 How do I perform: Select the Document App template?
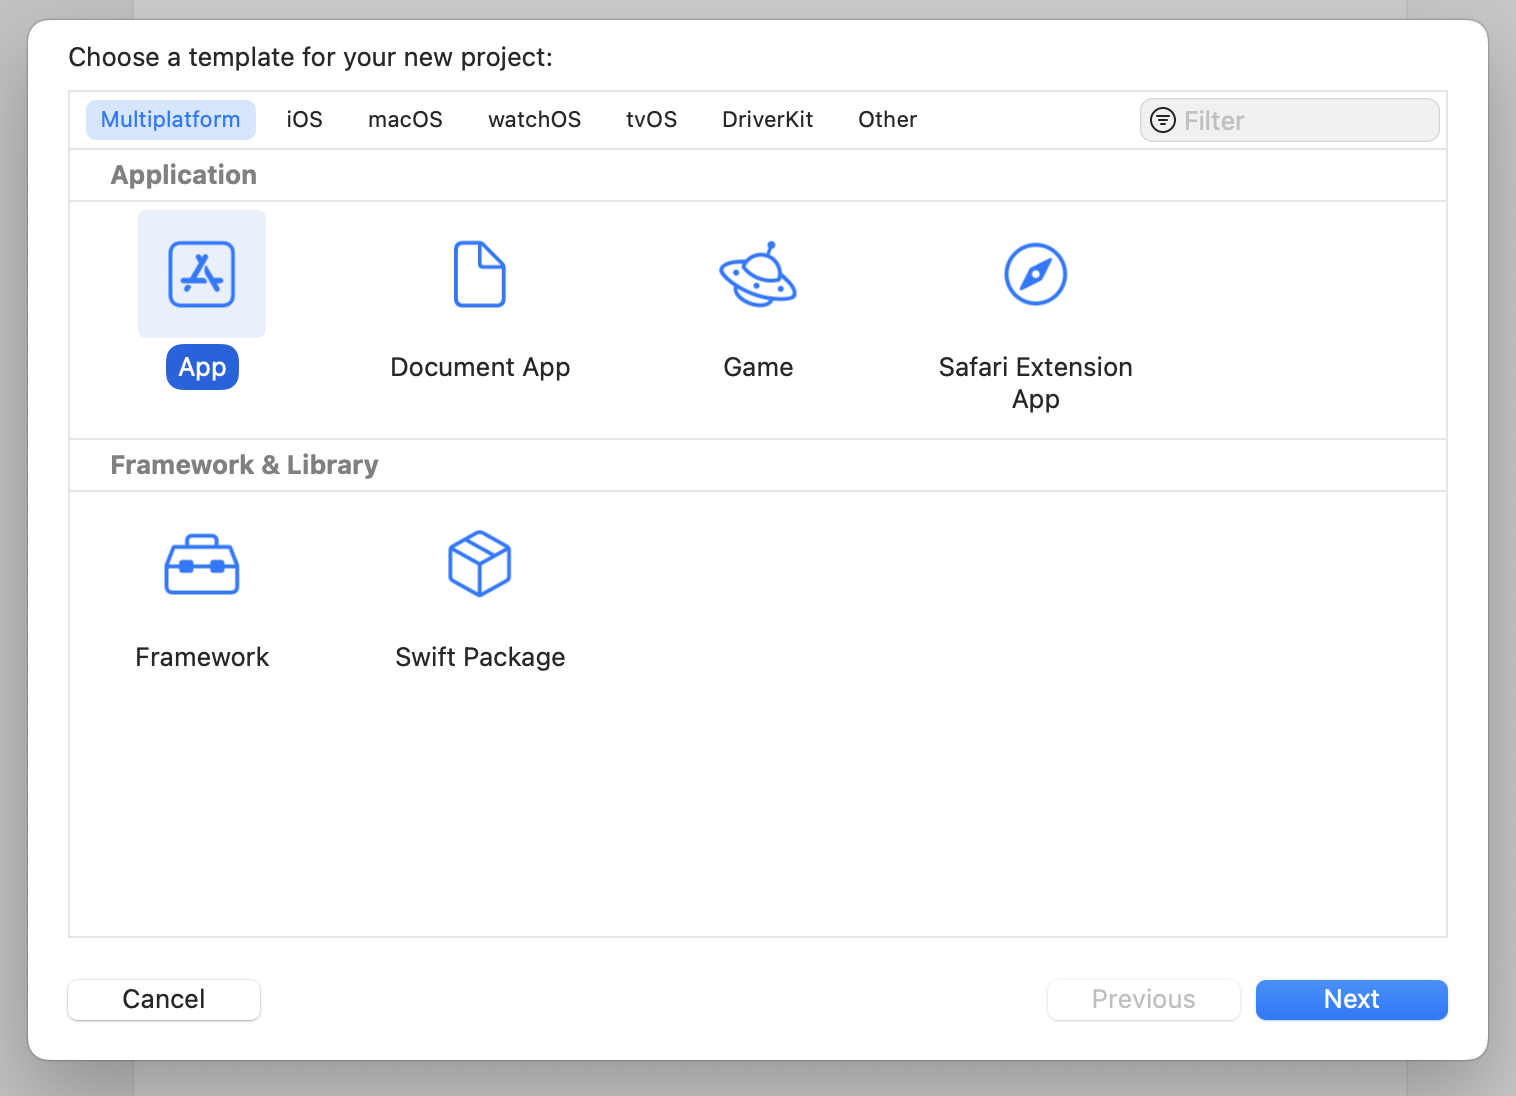479,274
